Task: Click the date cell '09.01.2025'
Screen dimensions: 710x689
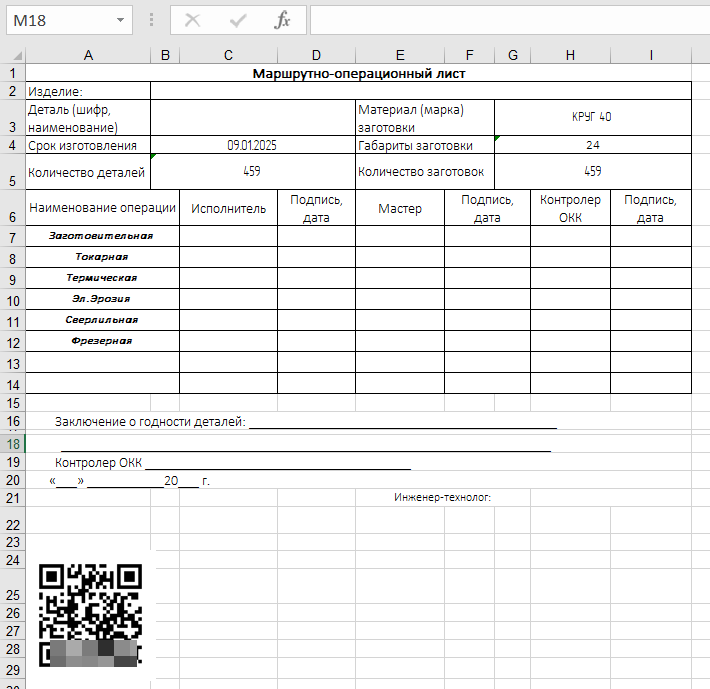Action: coord(253,145)
